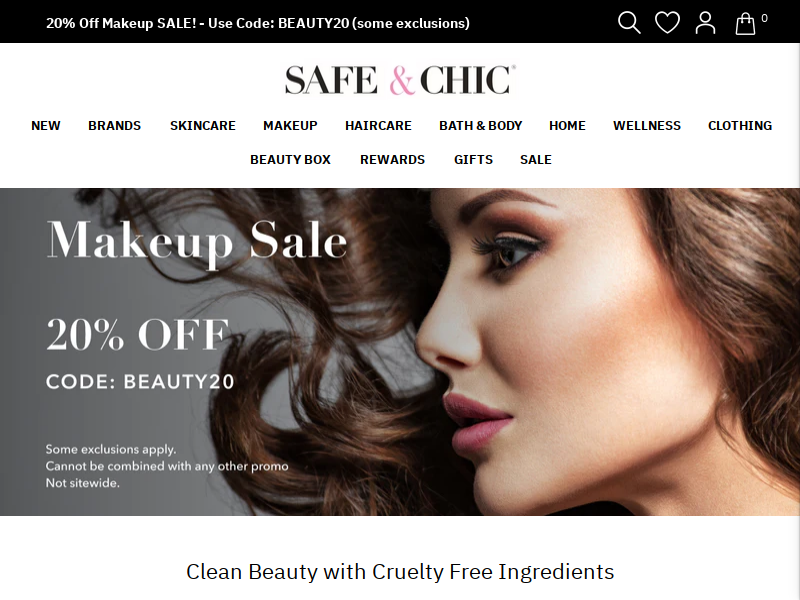The image size is (800, 600).
Task: Click the Makeup Sale hero banner
Action: click(x=400, y=352)
